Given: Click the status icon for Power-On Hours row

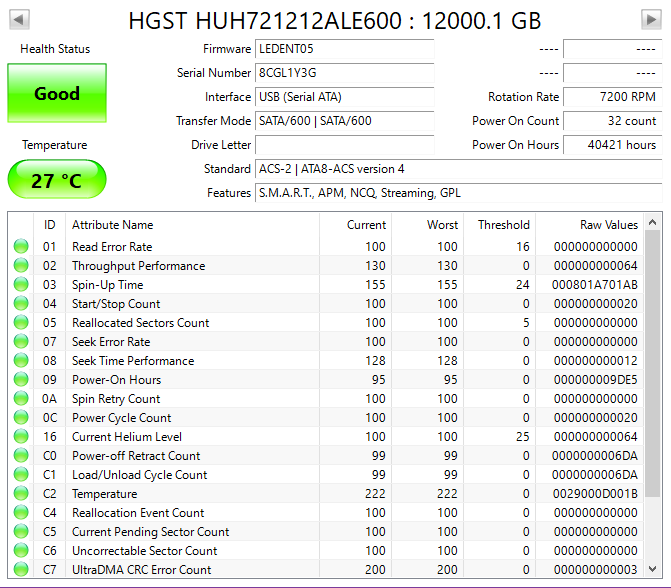Looking at the screenshot, I should click(x=20, y=380).
